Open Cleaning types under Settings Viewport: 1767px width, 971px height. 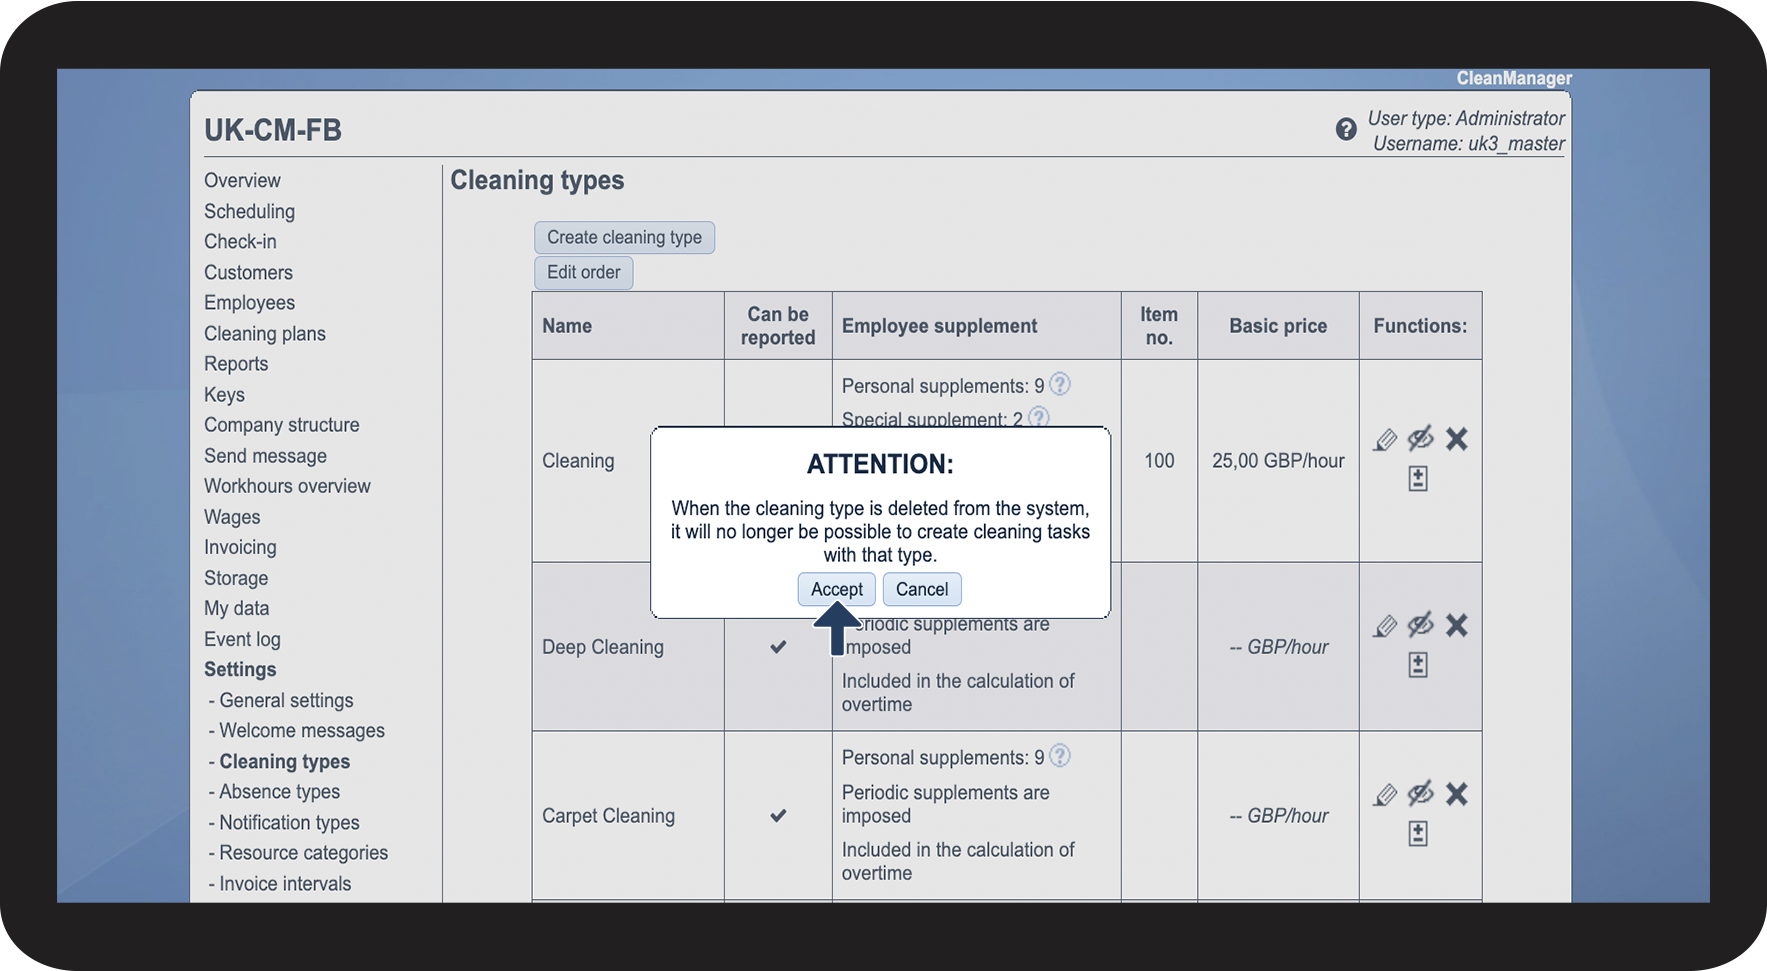[284, 761]
